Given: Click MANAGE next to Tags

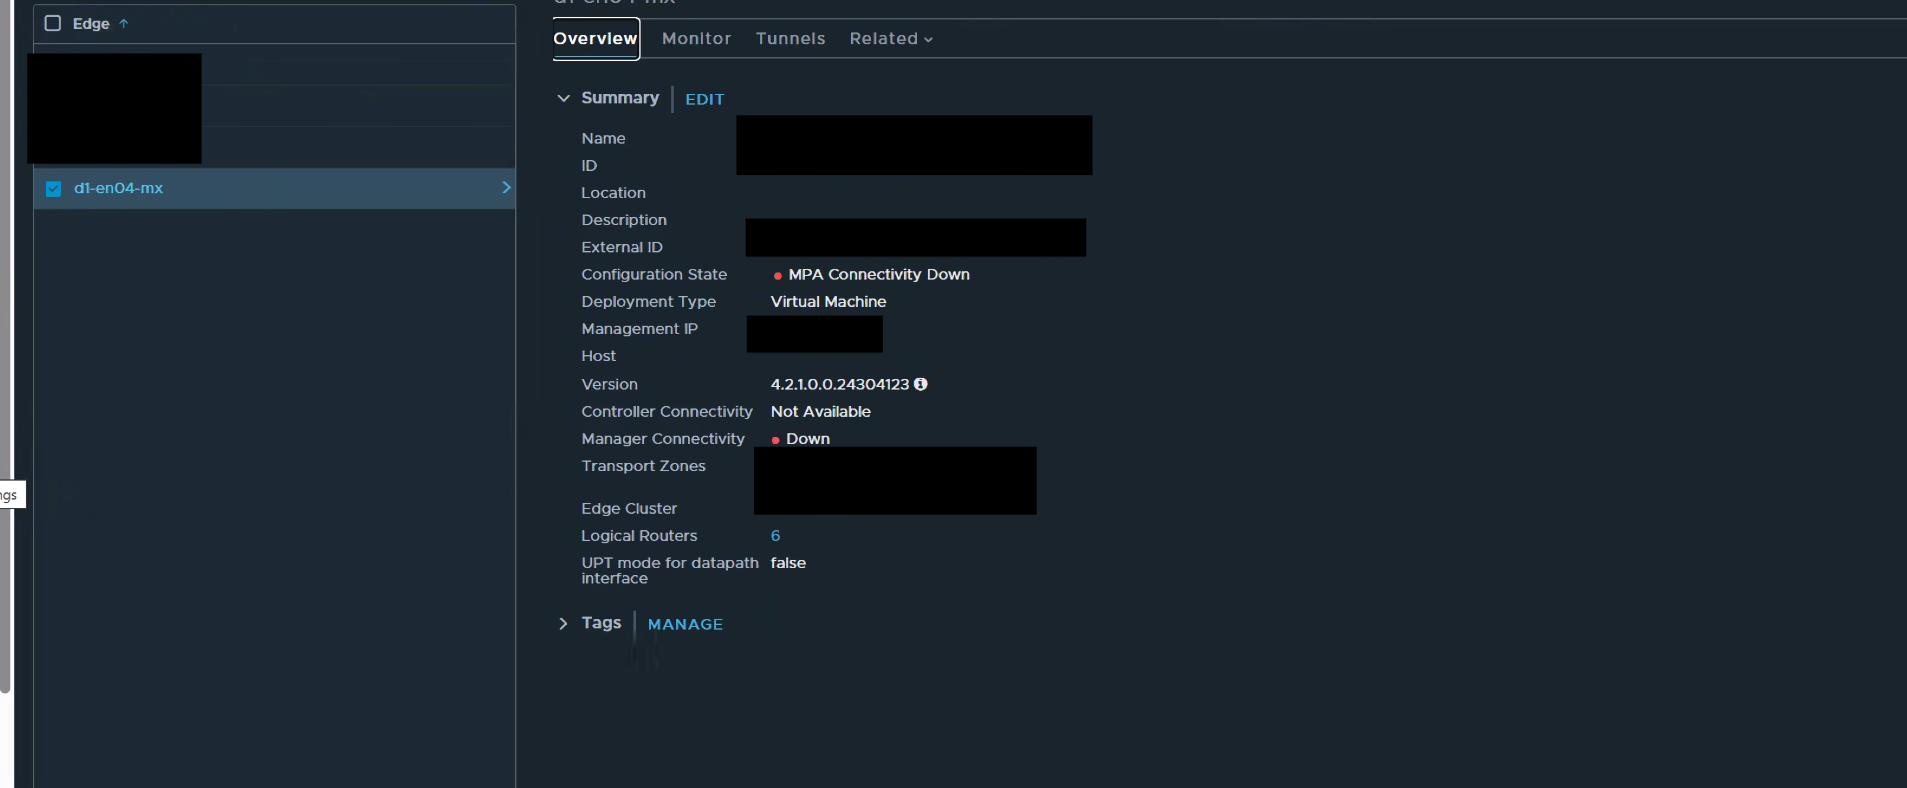Looking at the screenshot, I should coord(685,624).
